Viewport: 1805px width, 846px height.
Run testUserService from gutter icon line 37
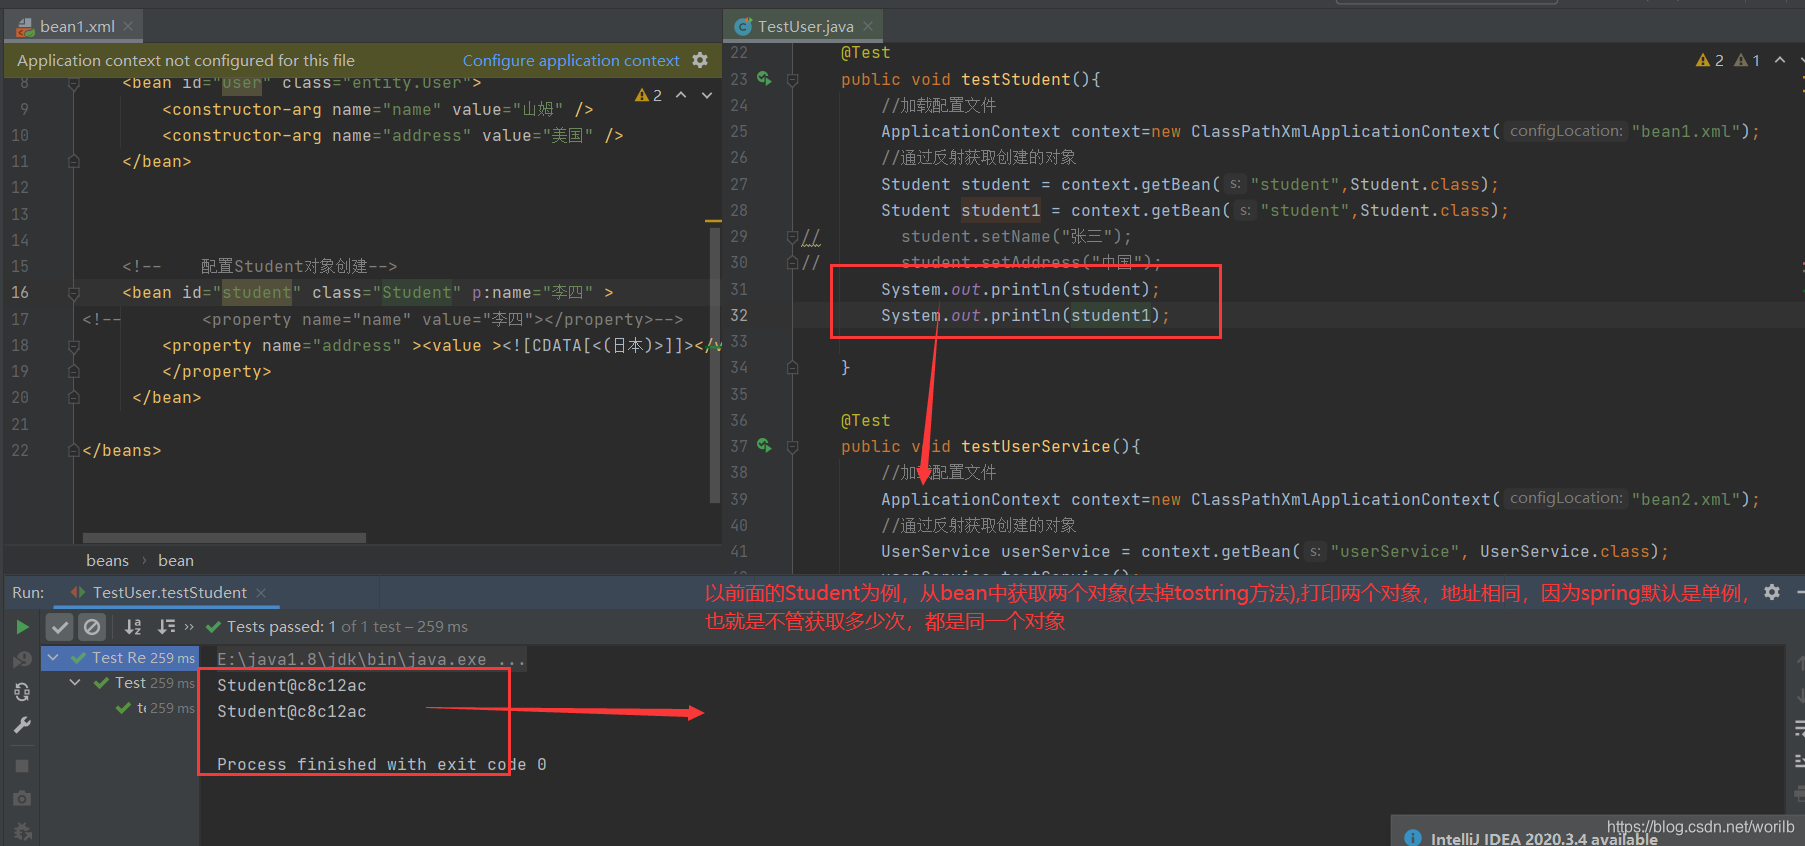pos(764,446)
